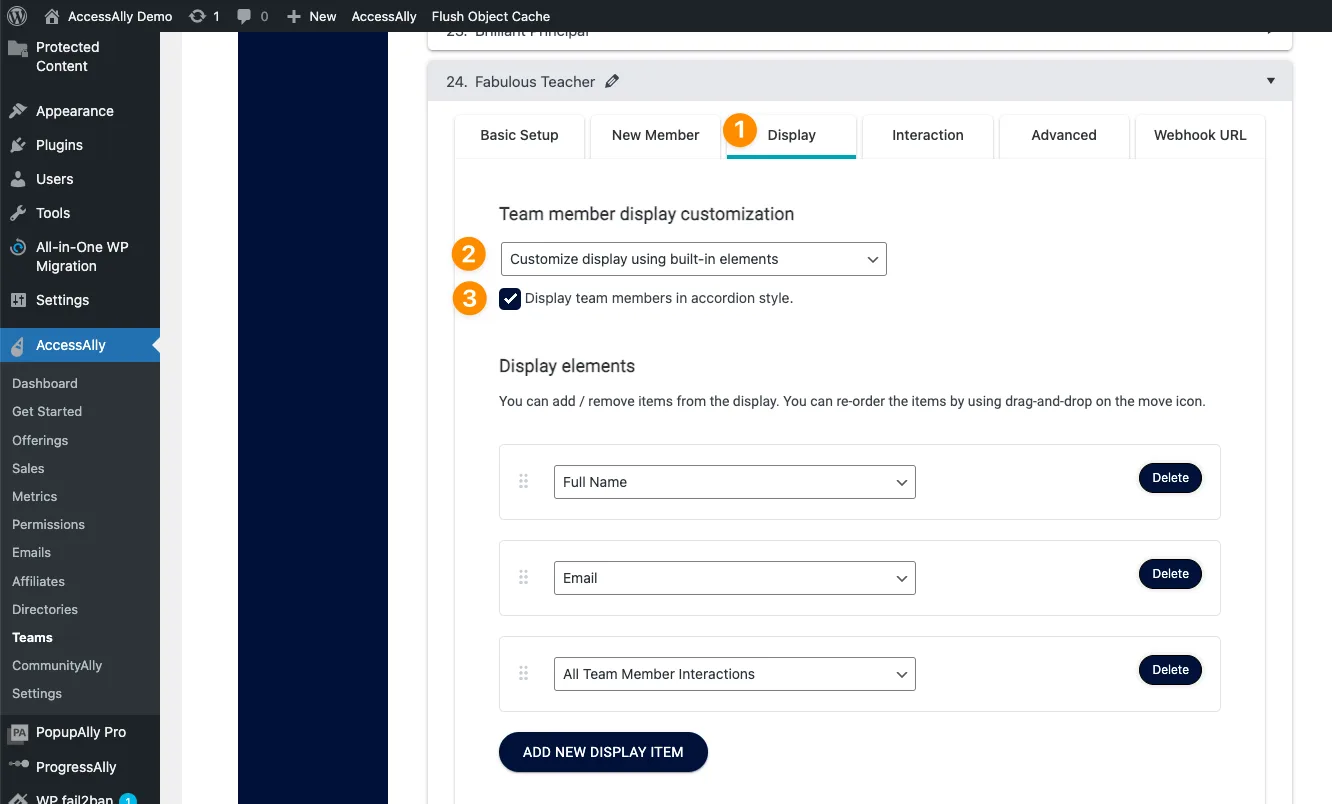Open the Basic Setup tab
Screen dimensions: 1332x804
pyautogui.click(x=519, y=135)
